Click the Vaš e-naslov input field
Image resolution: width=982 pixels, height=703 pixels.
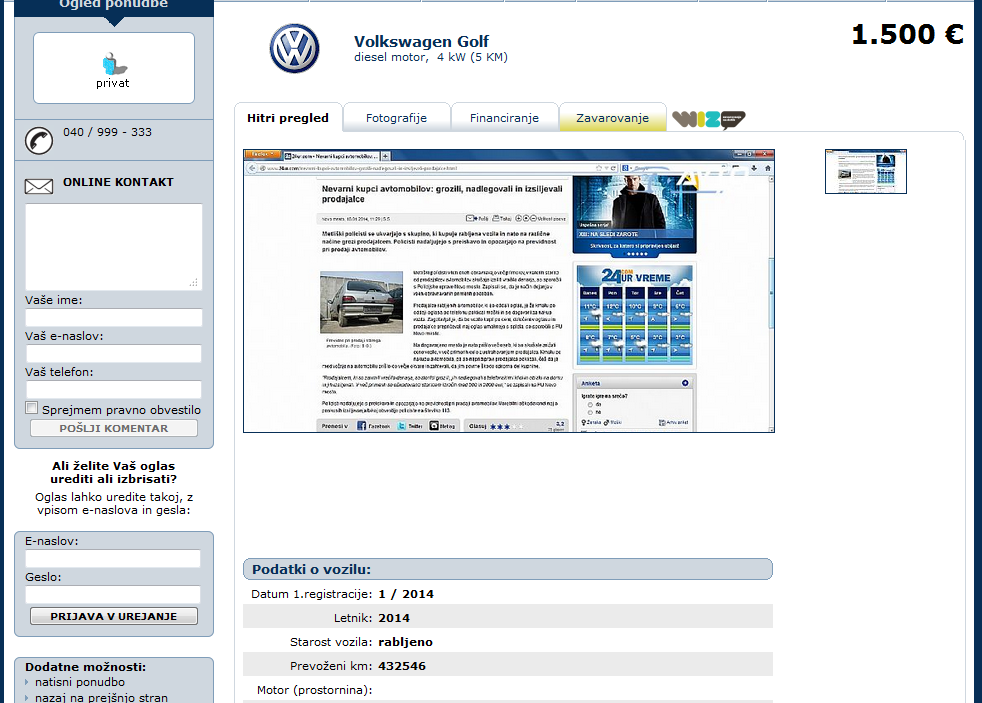click(x=113, y=354)
